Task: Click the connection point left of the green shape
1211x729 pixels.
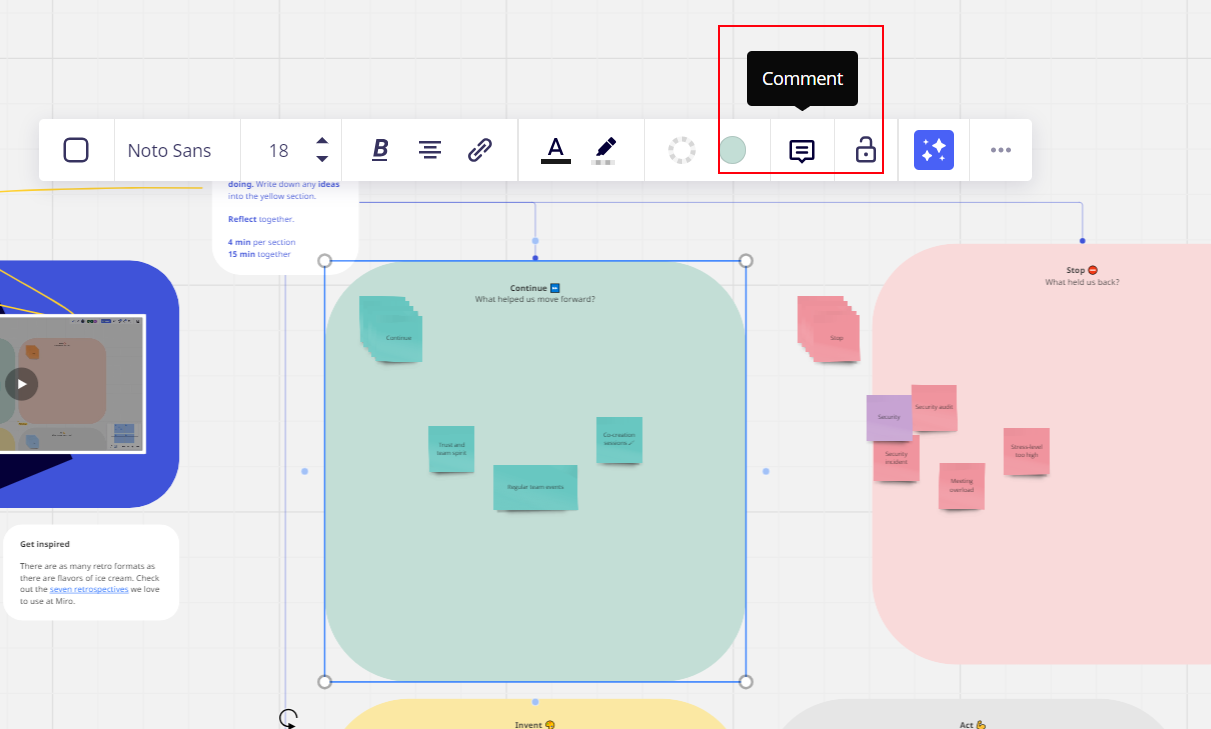Action: pos(304,471)
